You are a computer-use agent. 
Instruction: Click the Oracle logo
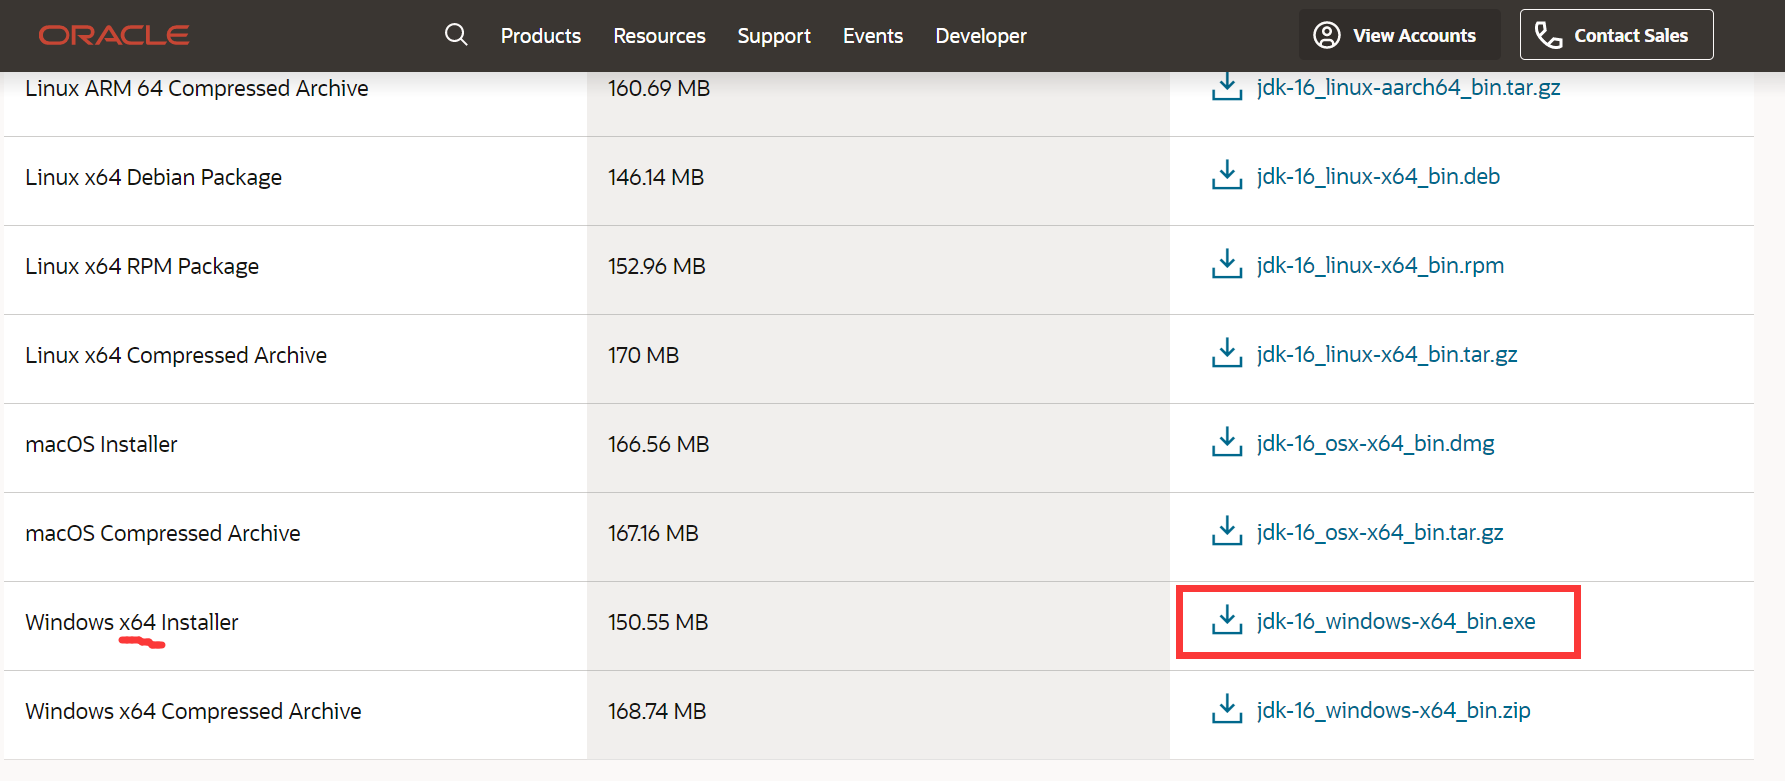click(x=114, y=36)
